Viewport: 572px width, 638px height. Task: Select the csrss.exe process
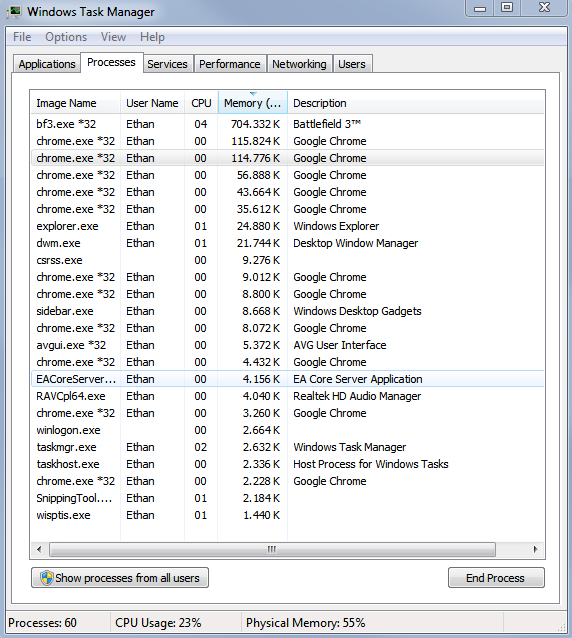[x=287, y=260]
